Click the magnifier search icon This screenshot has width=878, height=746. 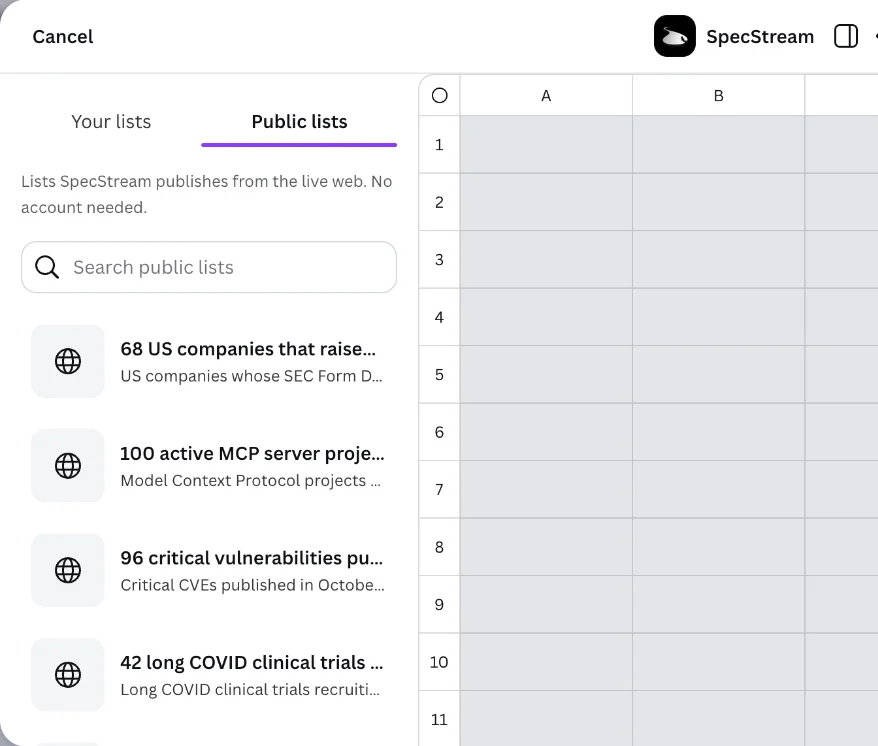coord(47,267)
